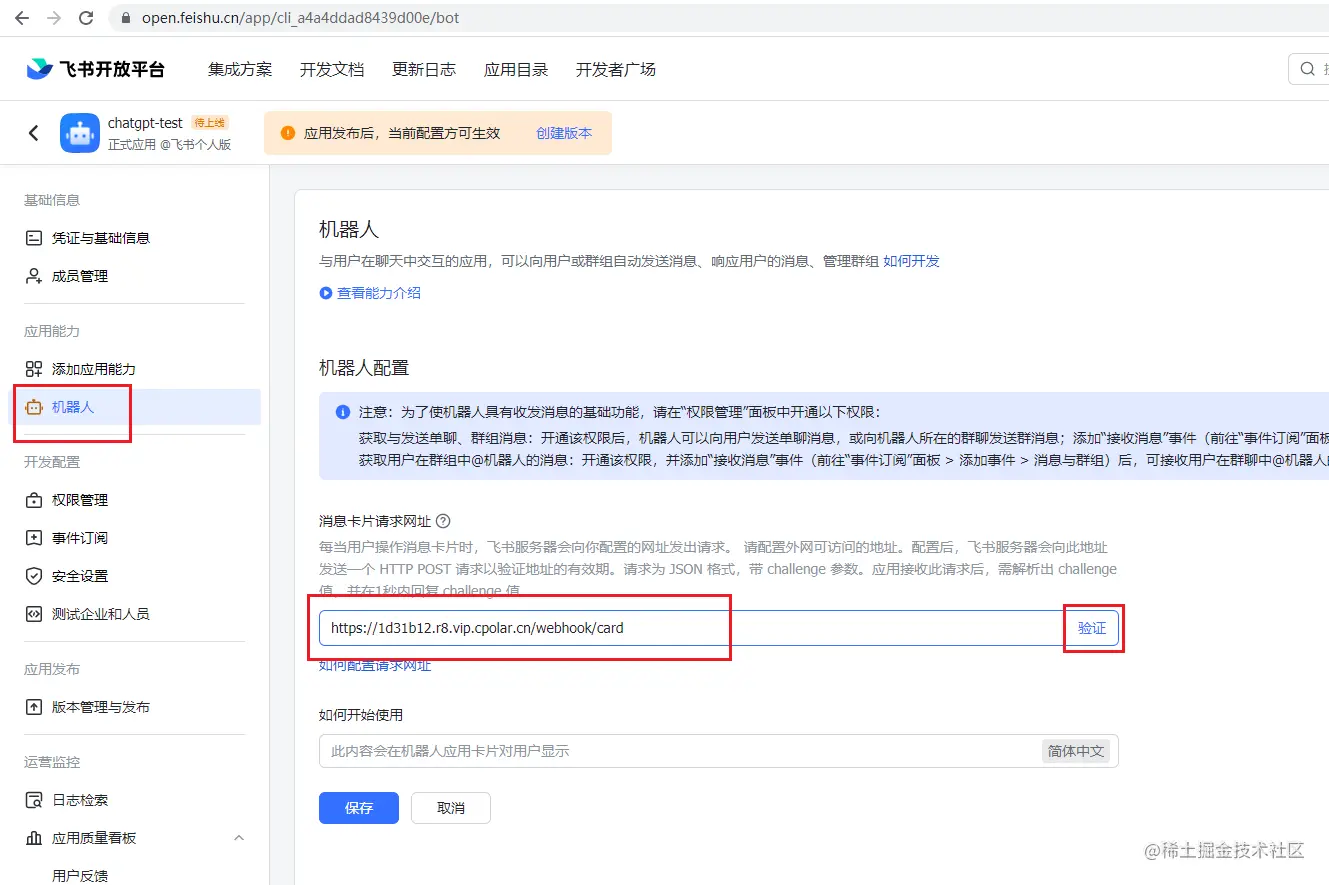The height and width of the screenshot is (885, 1329).
Task: Open the 如何开发 link
Action: [x=911, y=261]
